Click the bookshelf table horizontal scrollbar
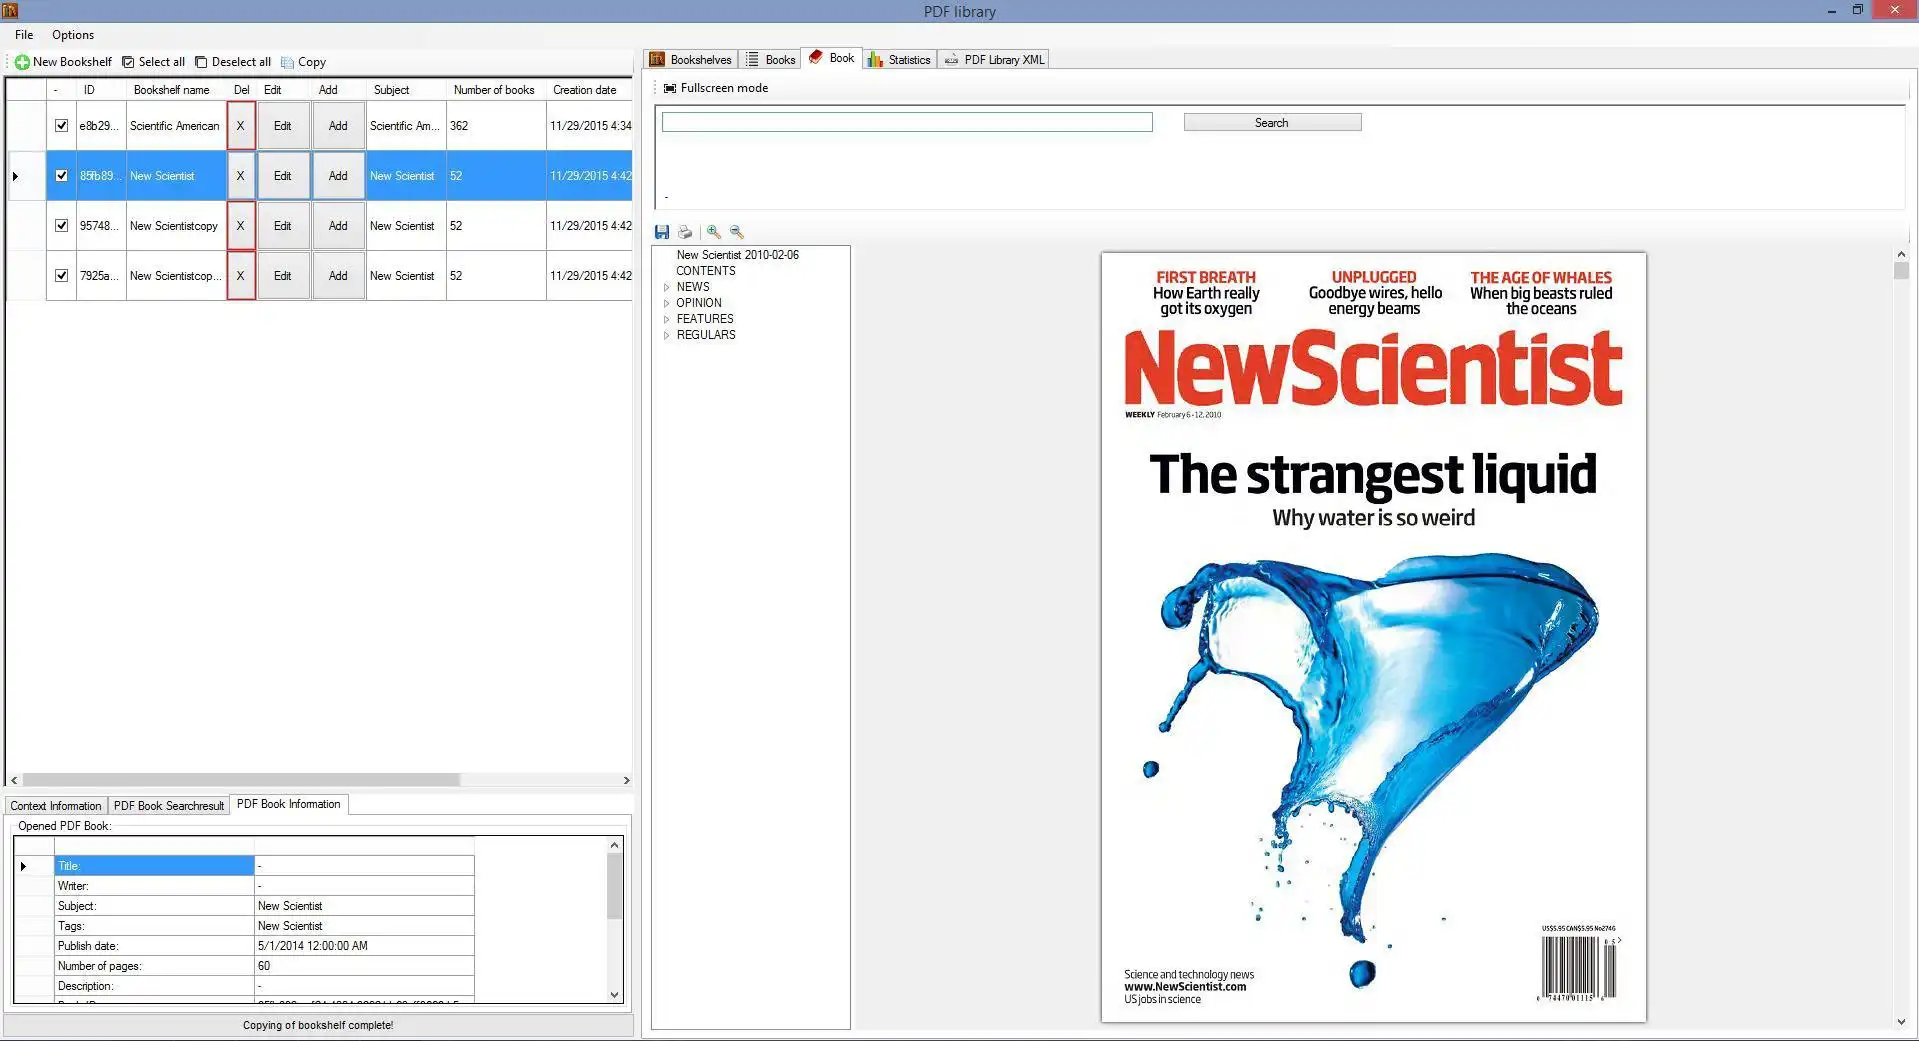This screenshot has height=1041, width=1919. 241,780
